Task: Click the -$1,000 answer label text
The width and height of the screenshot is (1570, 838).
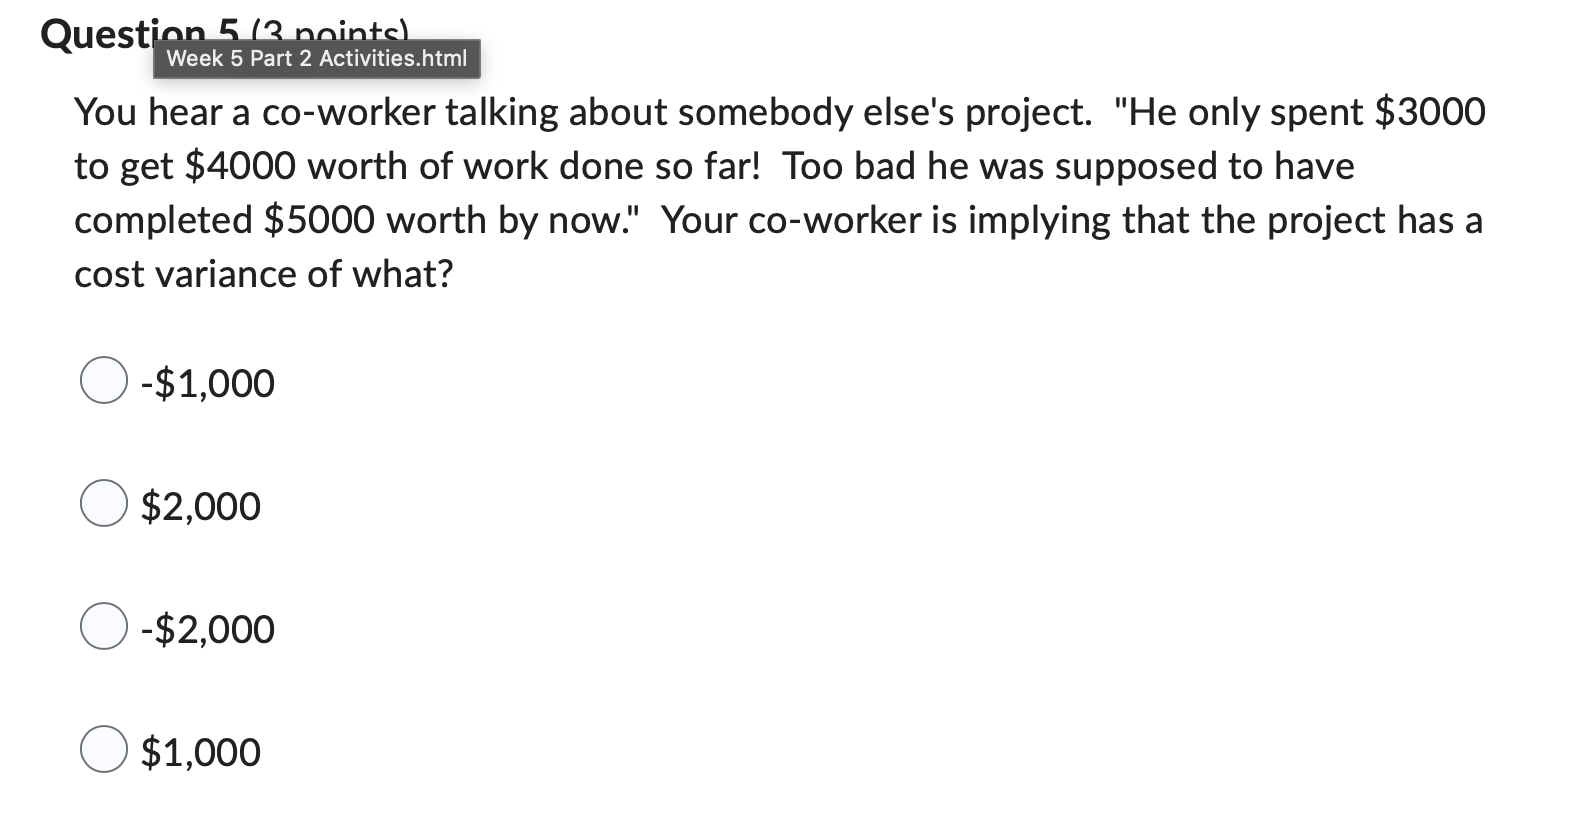Action: pyautogui.click(x=207, y=381)
